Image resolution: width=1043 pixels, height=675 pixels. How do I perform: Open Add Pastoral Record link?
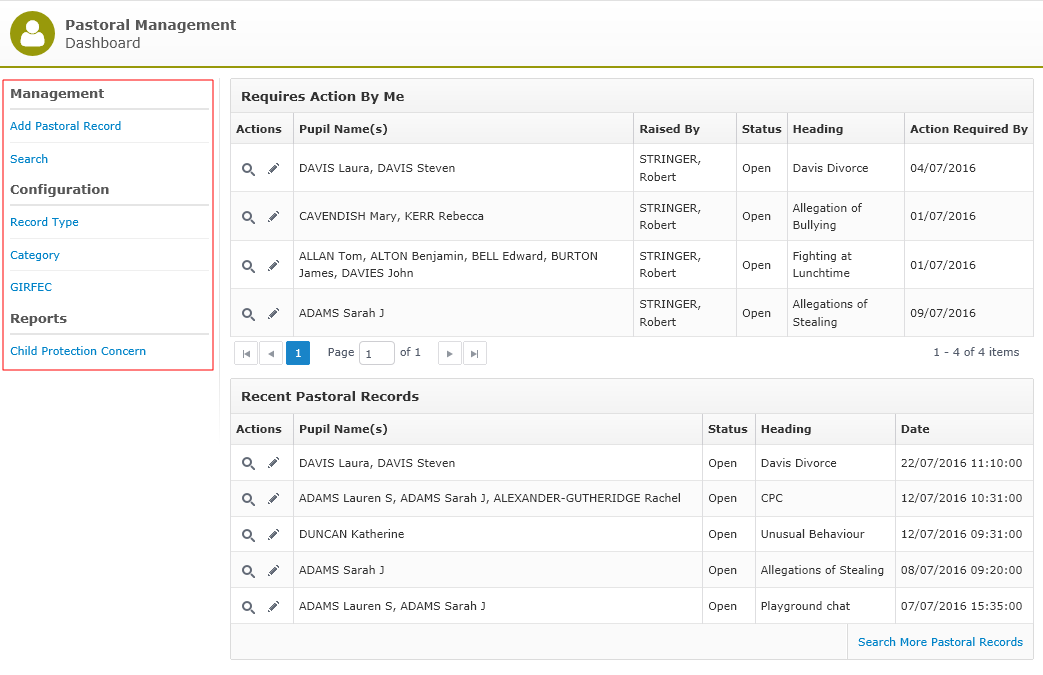coord(66,126)
